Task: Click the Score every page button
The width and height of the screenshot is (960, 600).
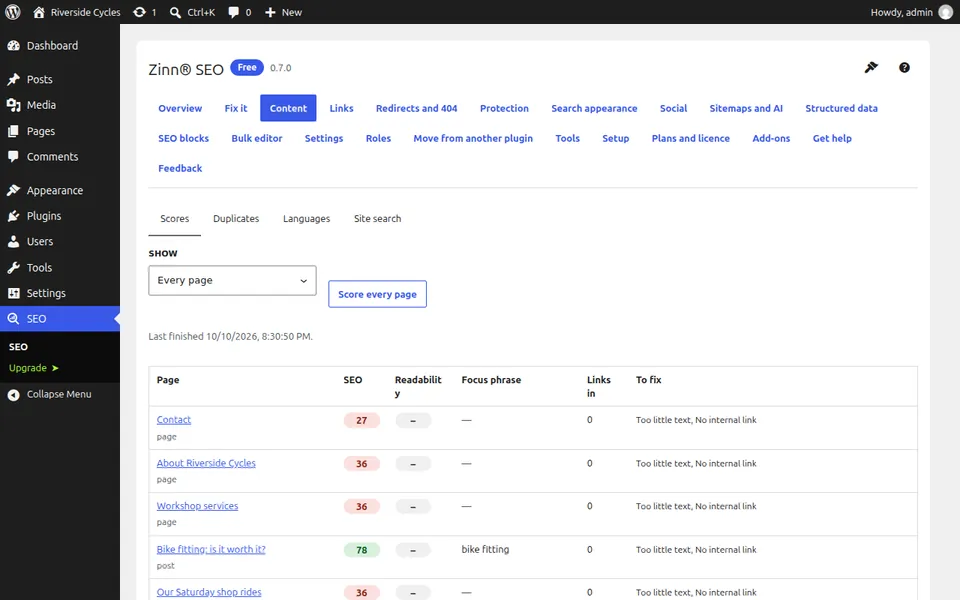Action: 377,294
